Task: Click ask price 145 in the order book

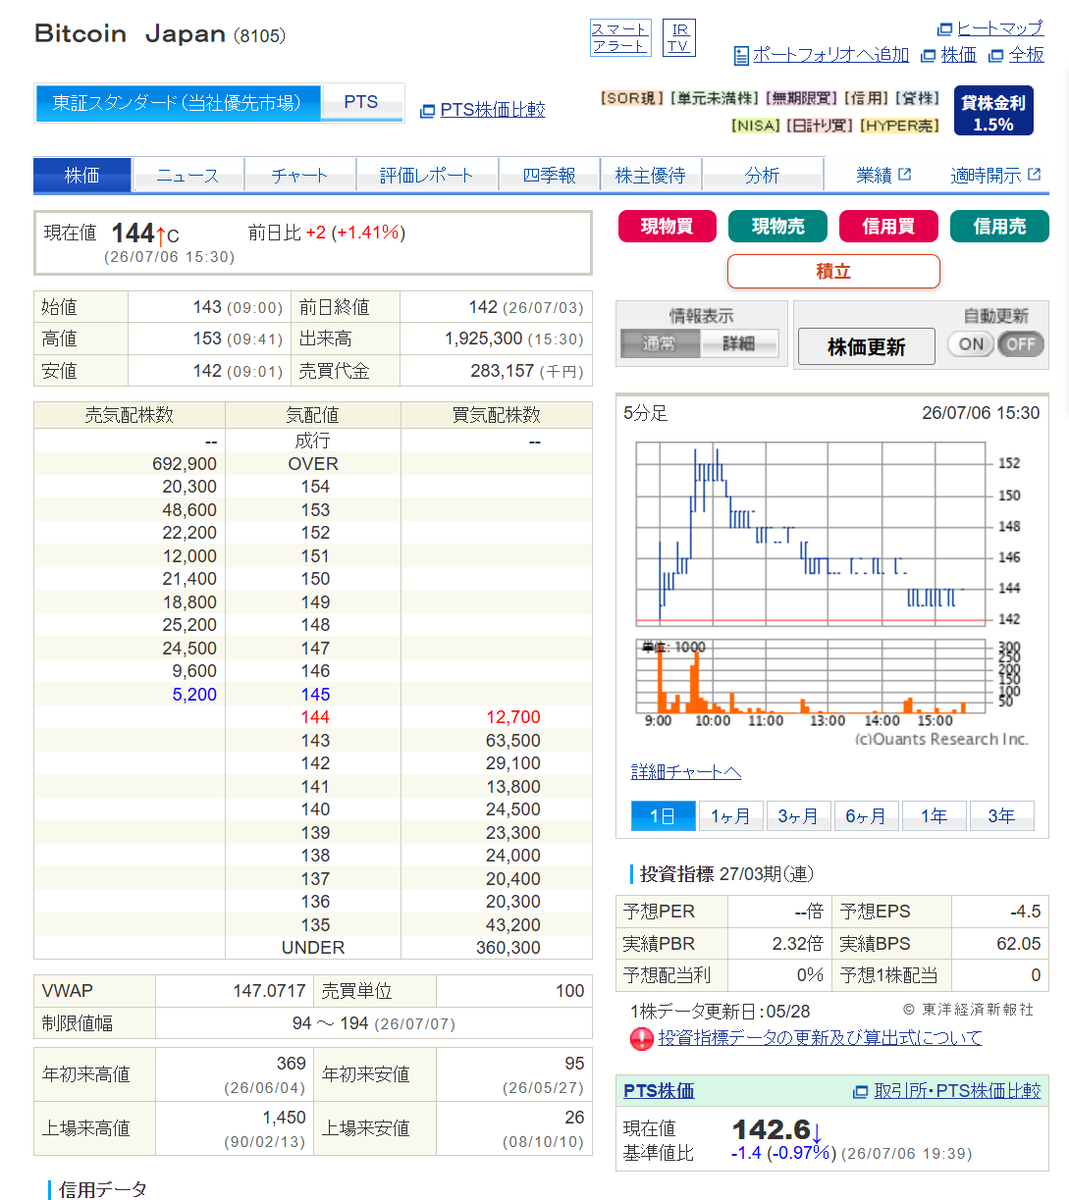Action: tap(315, 694)
